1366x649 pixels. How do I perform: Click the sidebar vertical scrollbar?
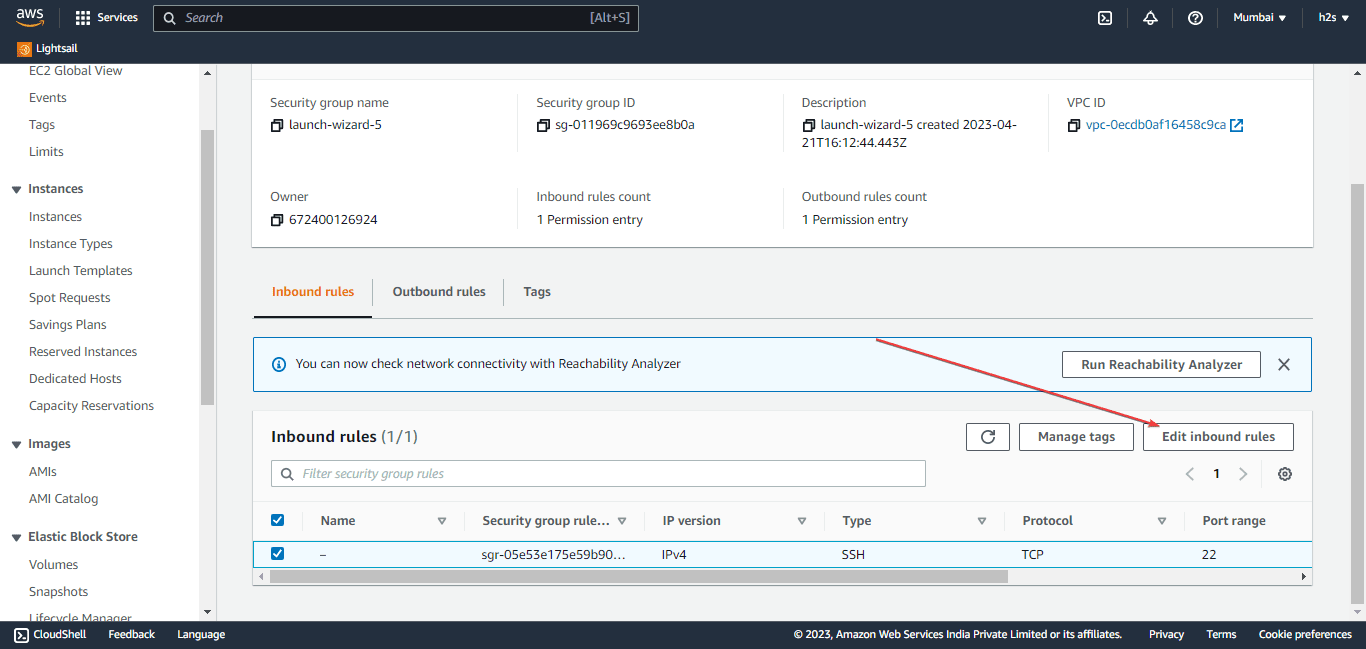208,267
